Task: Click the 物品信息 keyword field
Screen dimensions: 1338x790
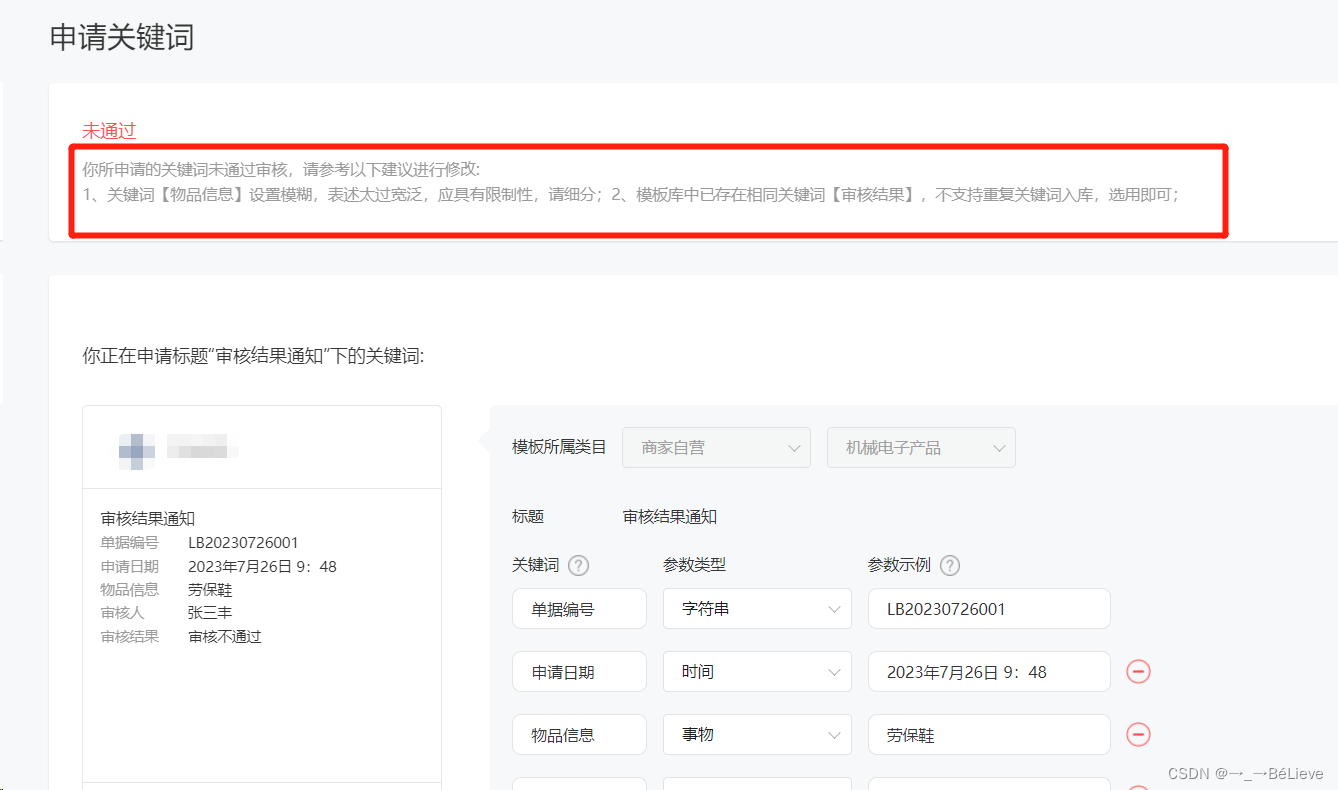Action: pyautogui.click(x=579, y=734)
